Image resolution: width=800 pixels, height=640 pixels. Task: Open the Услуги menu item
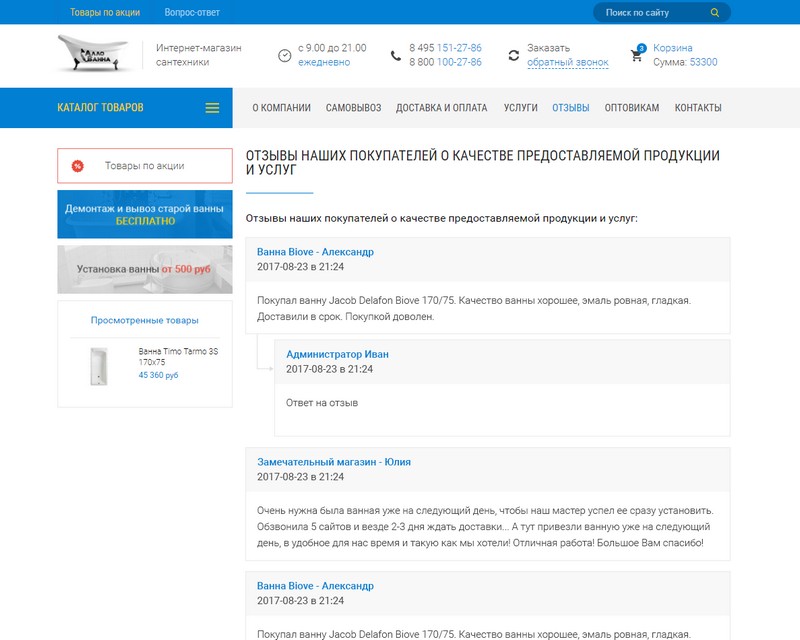point(520,108)
